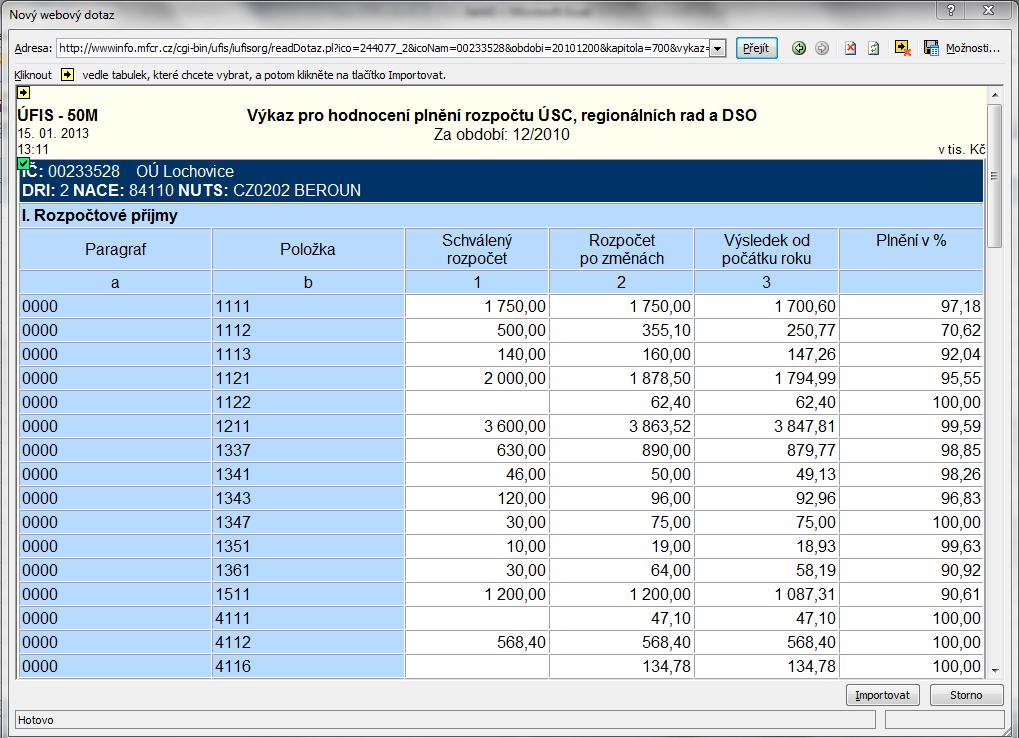Click the Importovat button
1019x738 pixels.
[x=882, y=695]
